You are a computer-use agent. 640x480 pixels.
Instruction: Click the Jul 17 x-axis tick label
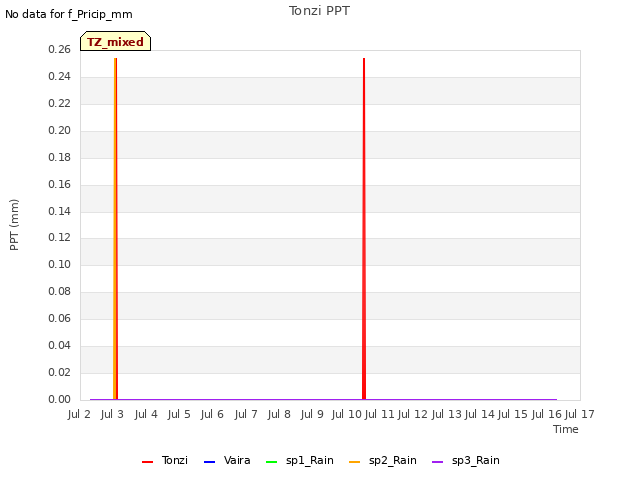(x=580, y=414)
